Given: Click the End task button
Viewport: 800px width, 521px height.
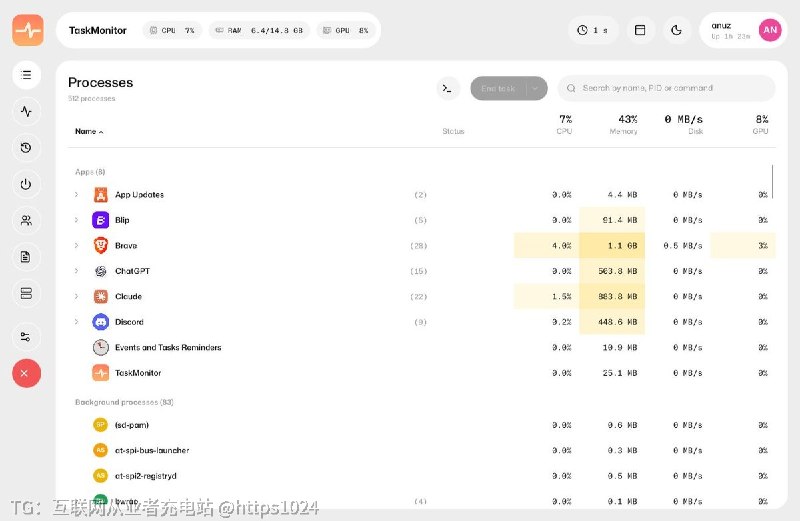Looking at the screenshot, I should coord(498,88).
